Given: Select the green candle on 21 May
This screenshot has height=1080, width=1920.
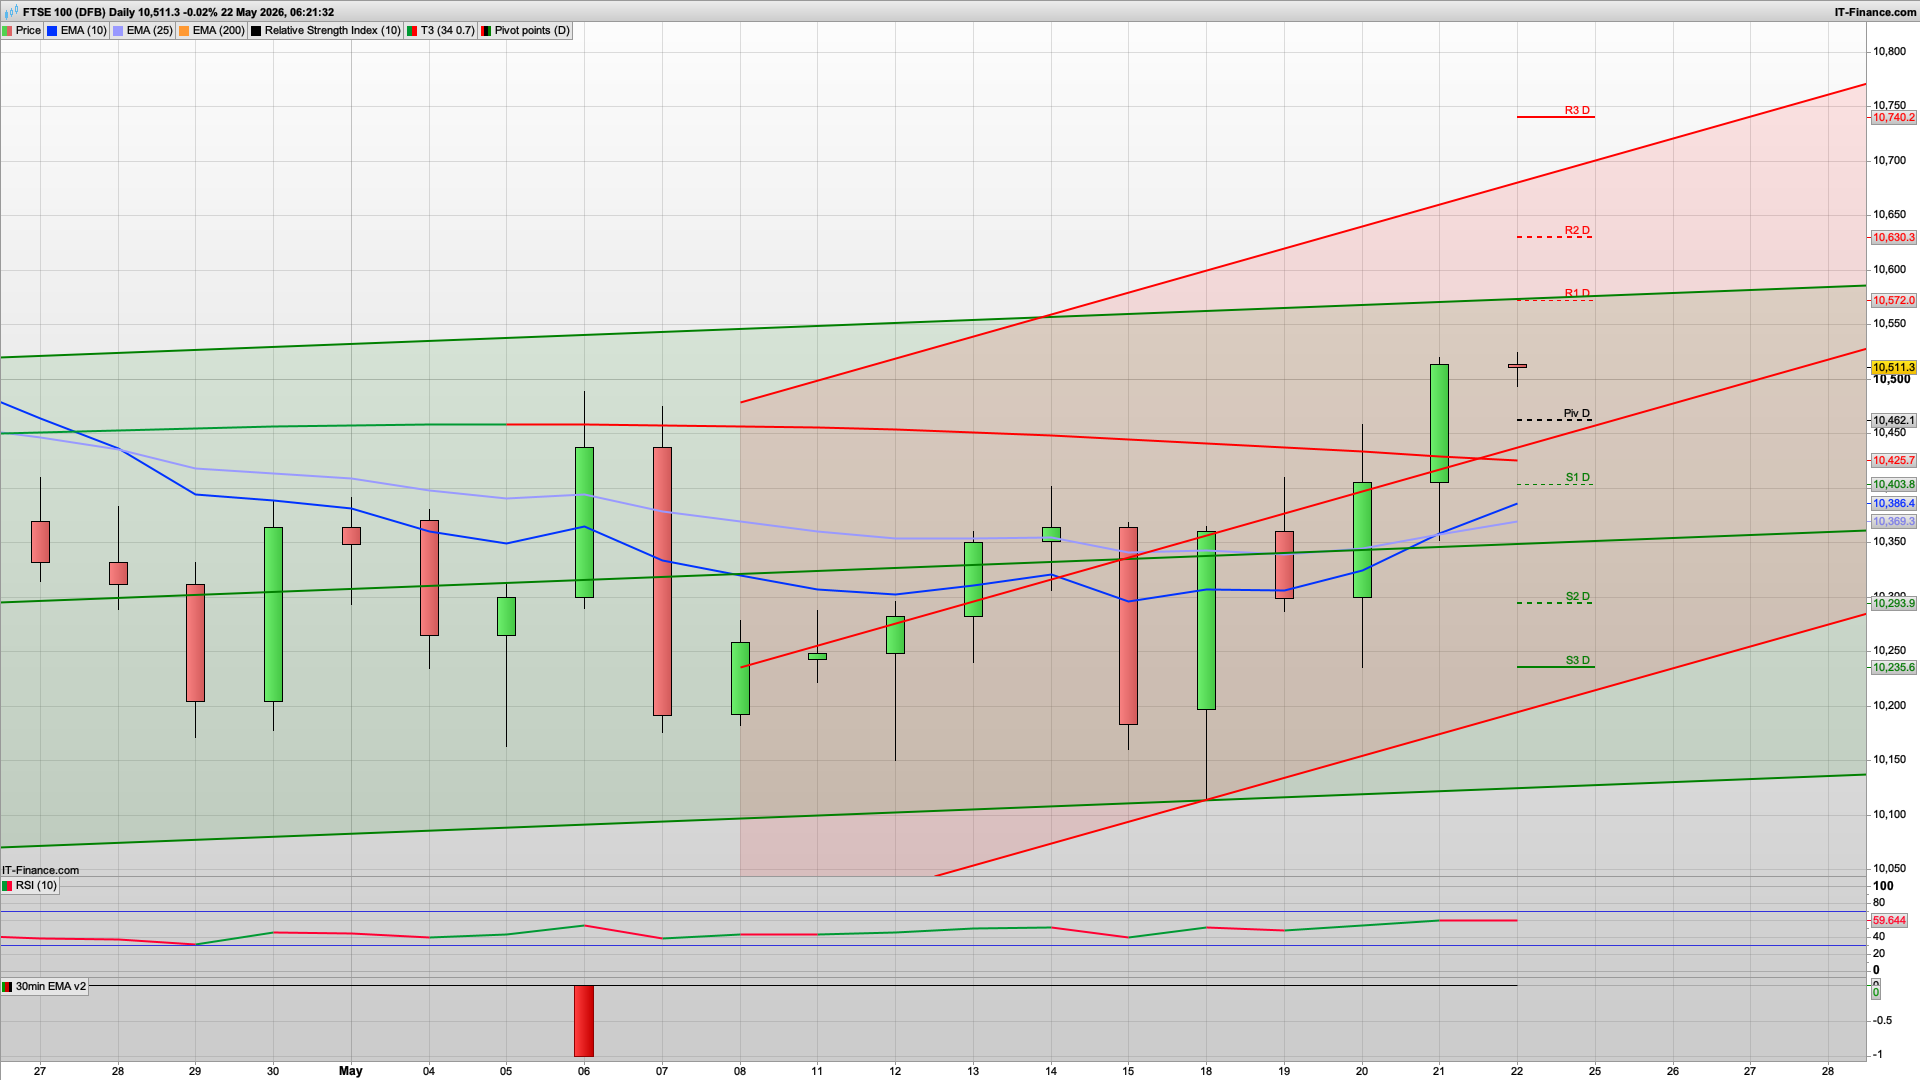Looking at the screenshot, I should [1439, 423].
